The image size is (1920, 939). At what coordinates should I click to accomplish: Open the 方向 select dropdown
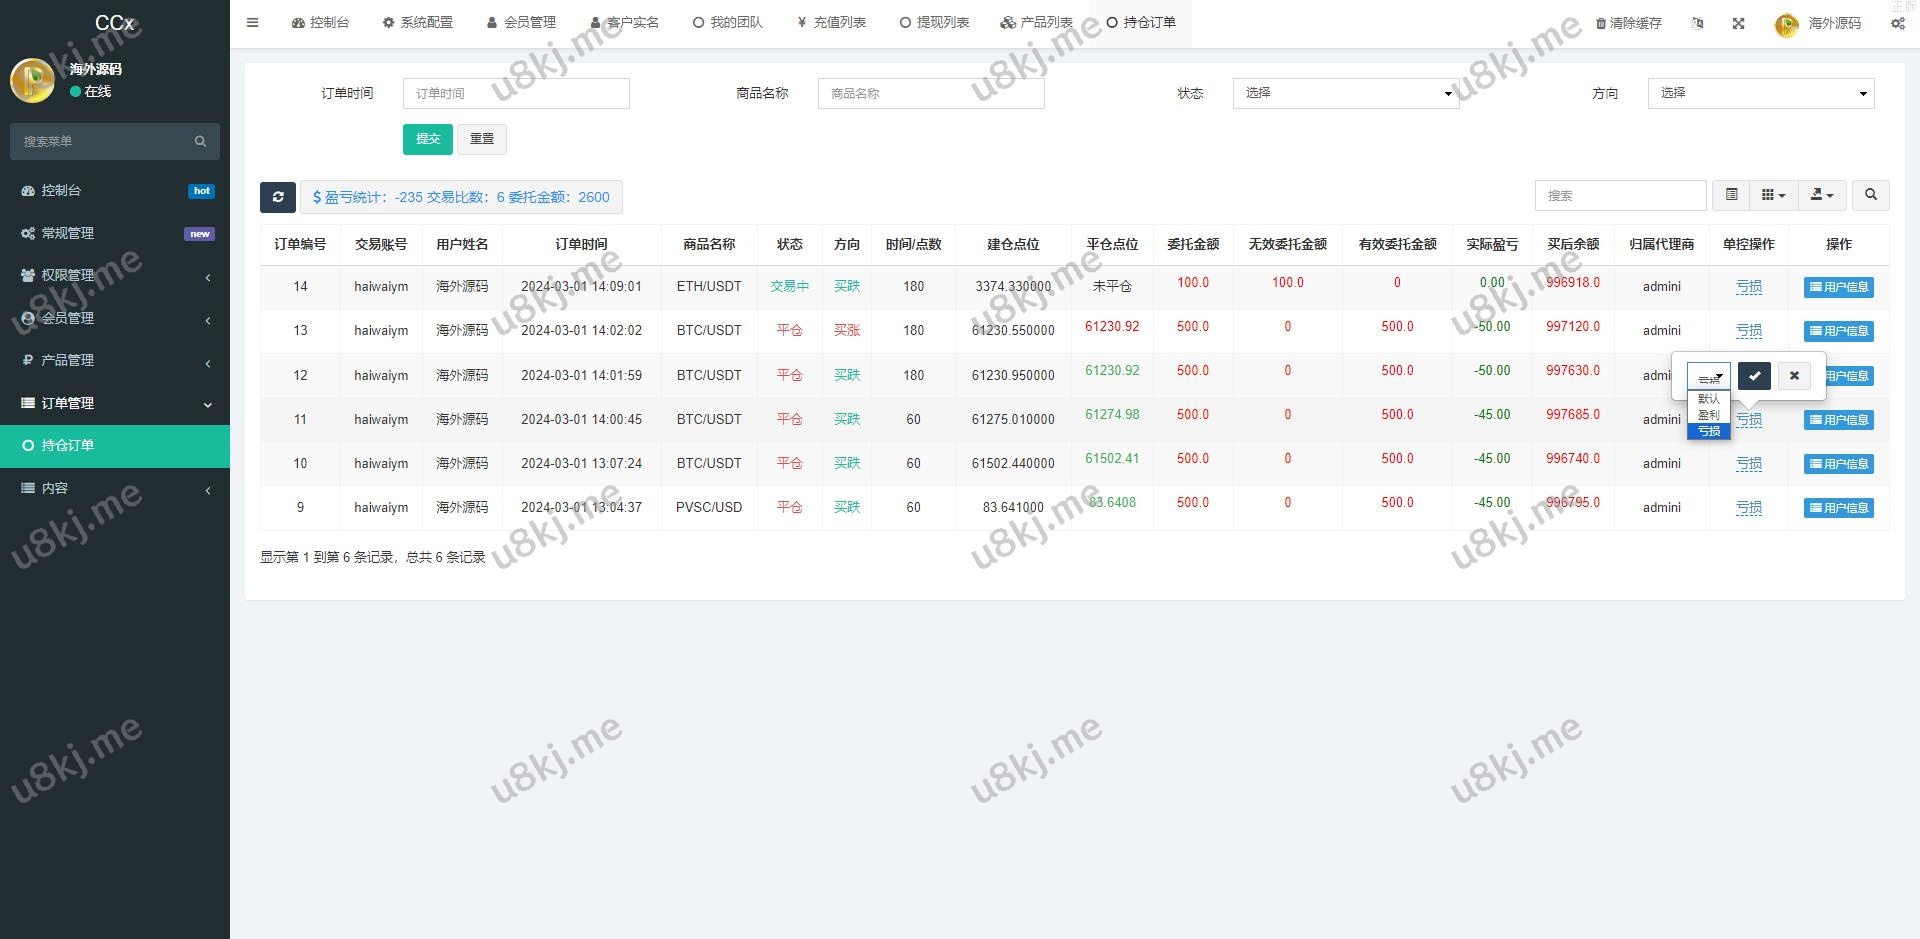(x=1760, y=93)
